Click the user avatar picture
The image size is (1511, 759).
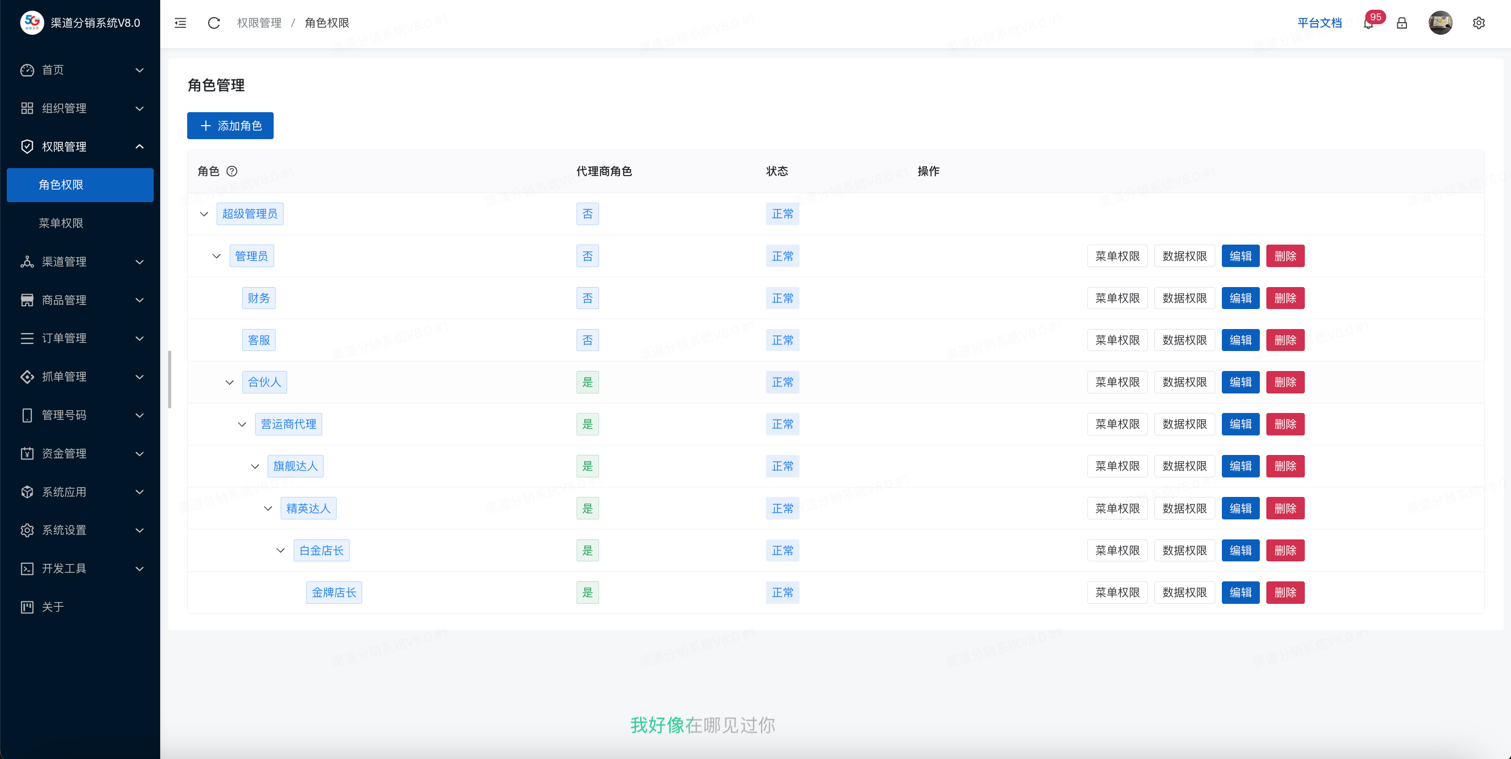click(1440, 23)
